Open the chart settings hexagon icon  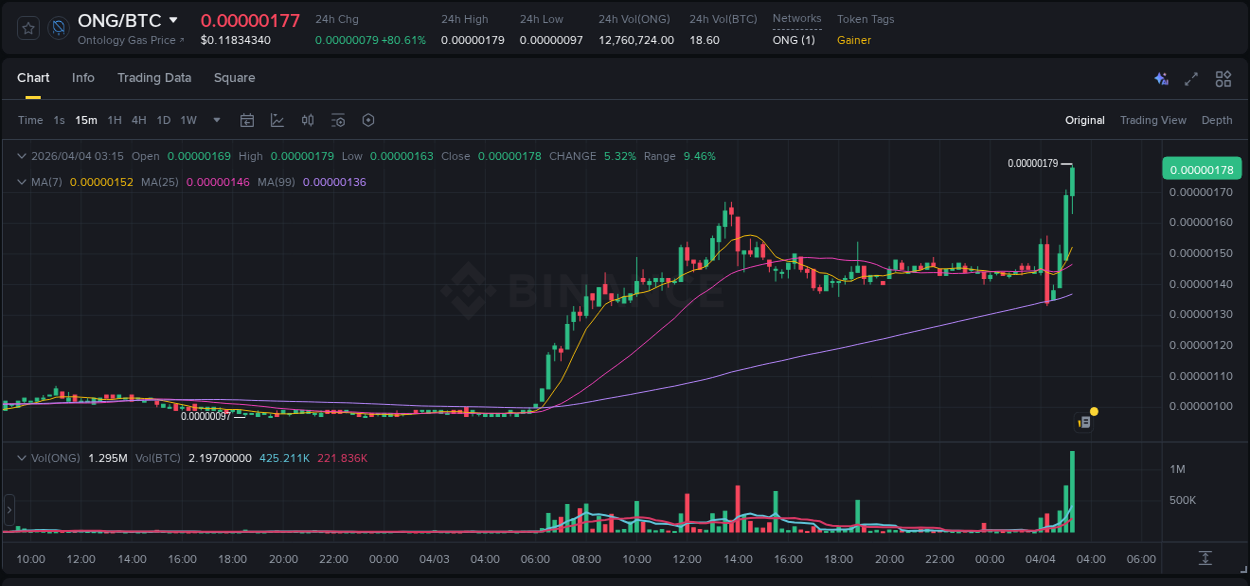pyautogui.click(x=368, y=120)
